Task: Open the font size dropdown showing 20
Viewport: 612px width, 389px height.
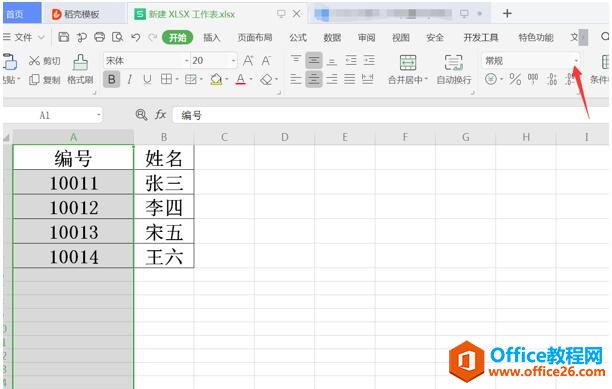Action: [x=233, y=60]
